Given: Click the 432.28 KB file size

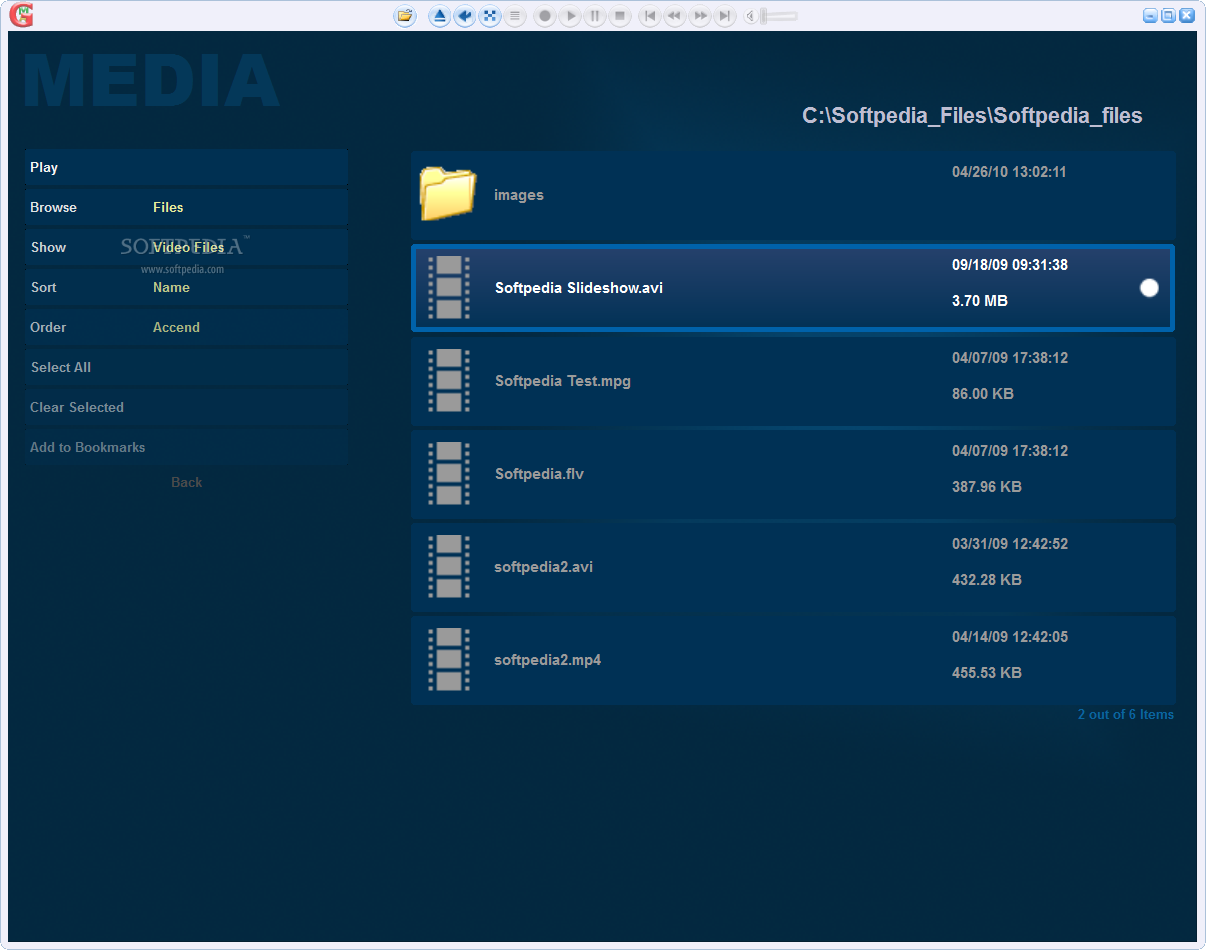Looking at the screenshot, I should (987, 580).
